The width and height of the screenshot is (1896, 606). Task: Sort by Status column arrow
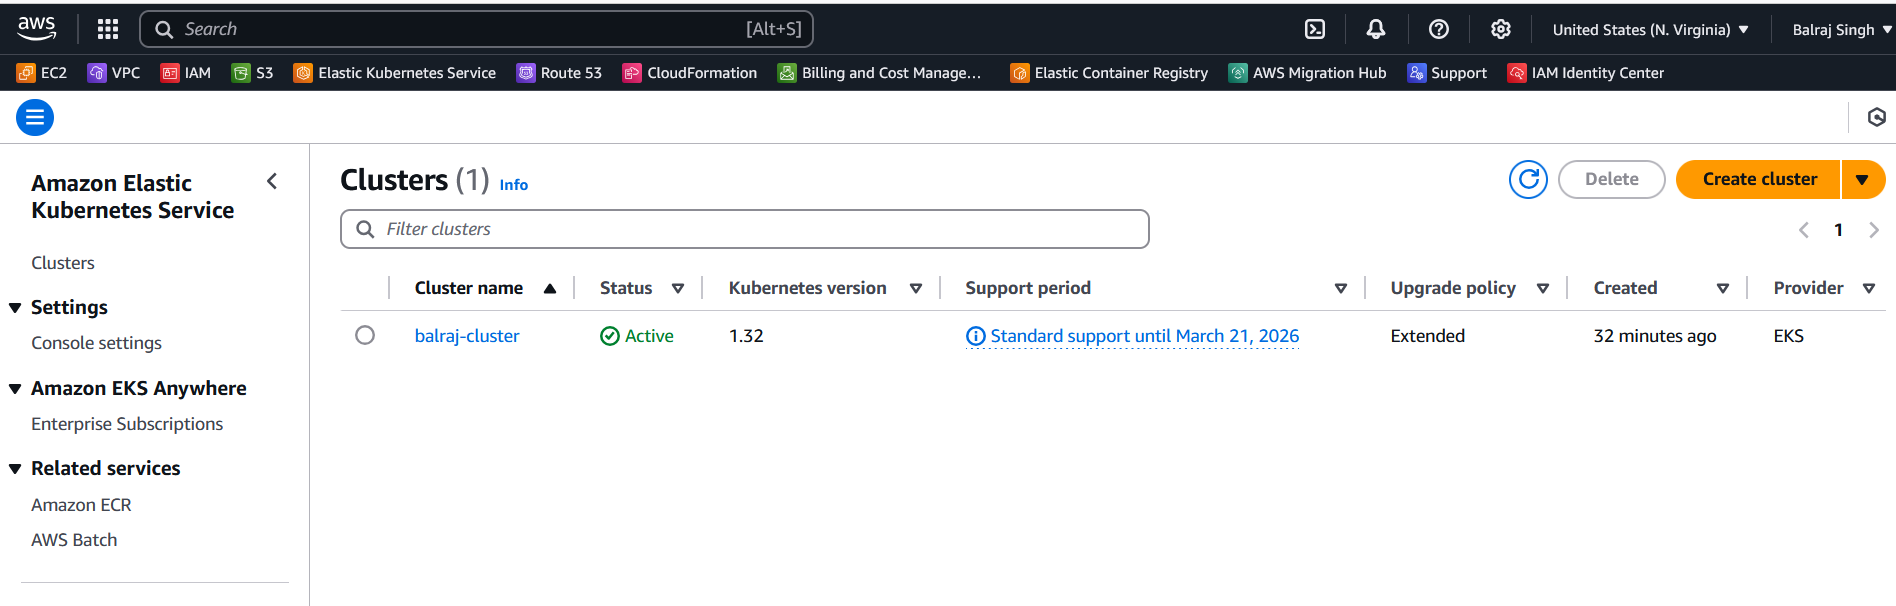point(678,288)
